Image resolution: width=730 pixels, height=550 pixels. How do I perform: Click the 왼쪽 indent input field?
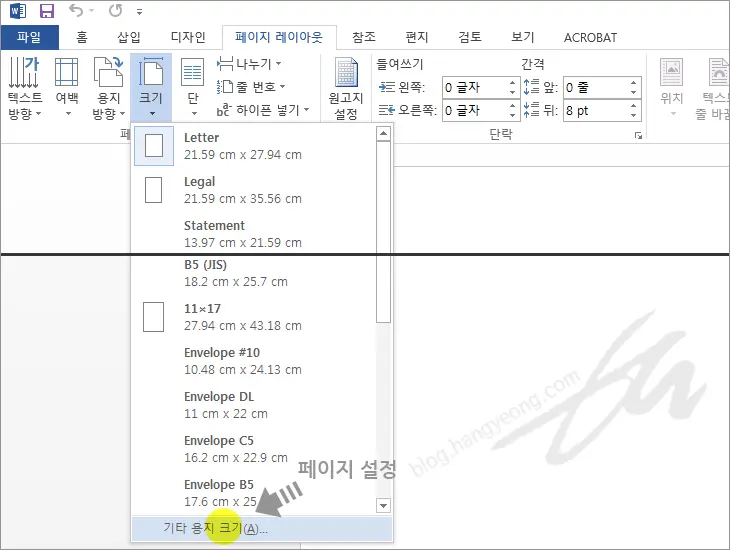point(475,88)
